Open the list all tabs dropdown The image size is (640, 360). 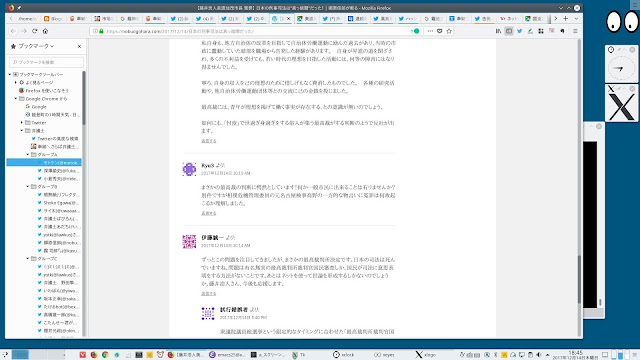click(576, 18)
